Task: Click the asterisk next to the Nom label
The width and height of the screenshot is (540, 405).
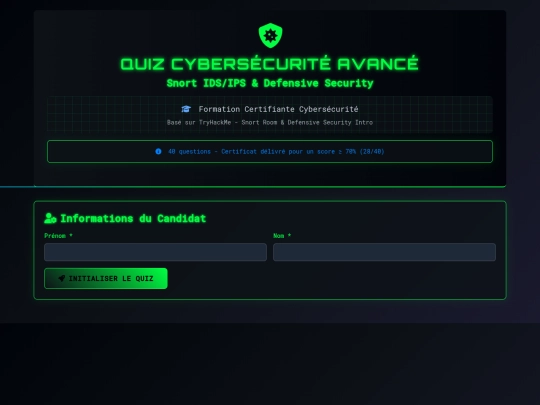Action: click(289, 235)
